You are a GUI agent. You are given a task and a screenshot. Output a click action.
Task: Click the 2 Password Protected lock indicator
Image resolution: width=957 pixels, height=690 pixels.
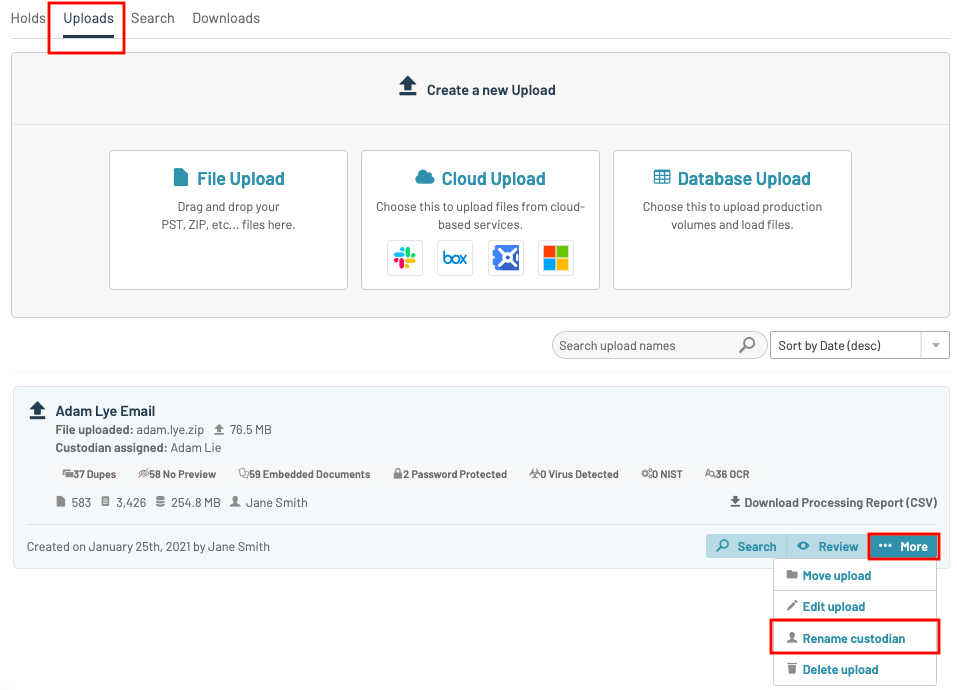(x=450, y=474)
